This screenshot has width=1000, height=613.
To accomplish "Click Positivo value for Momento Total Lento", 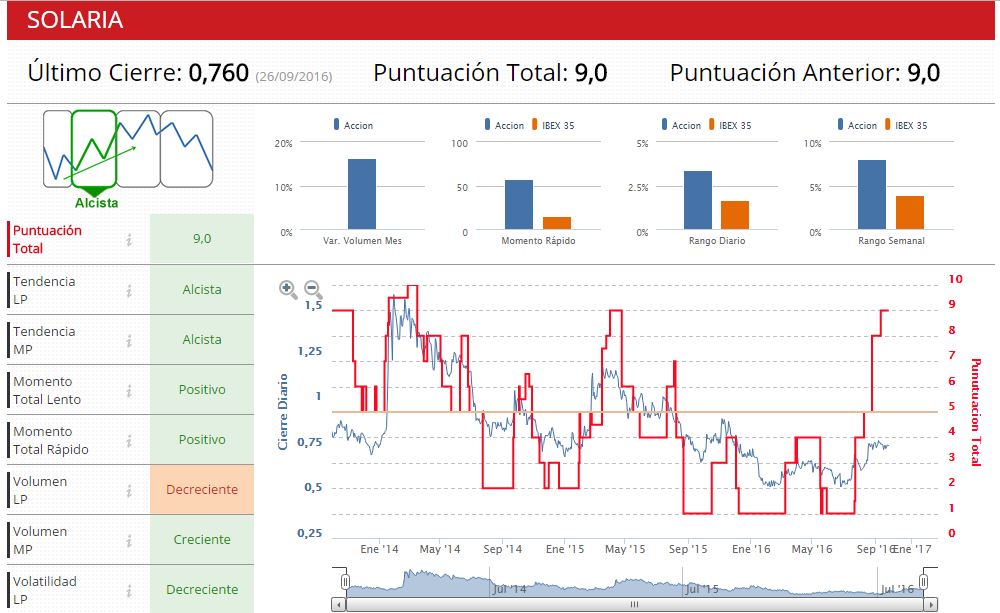I will coord(202,390).
